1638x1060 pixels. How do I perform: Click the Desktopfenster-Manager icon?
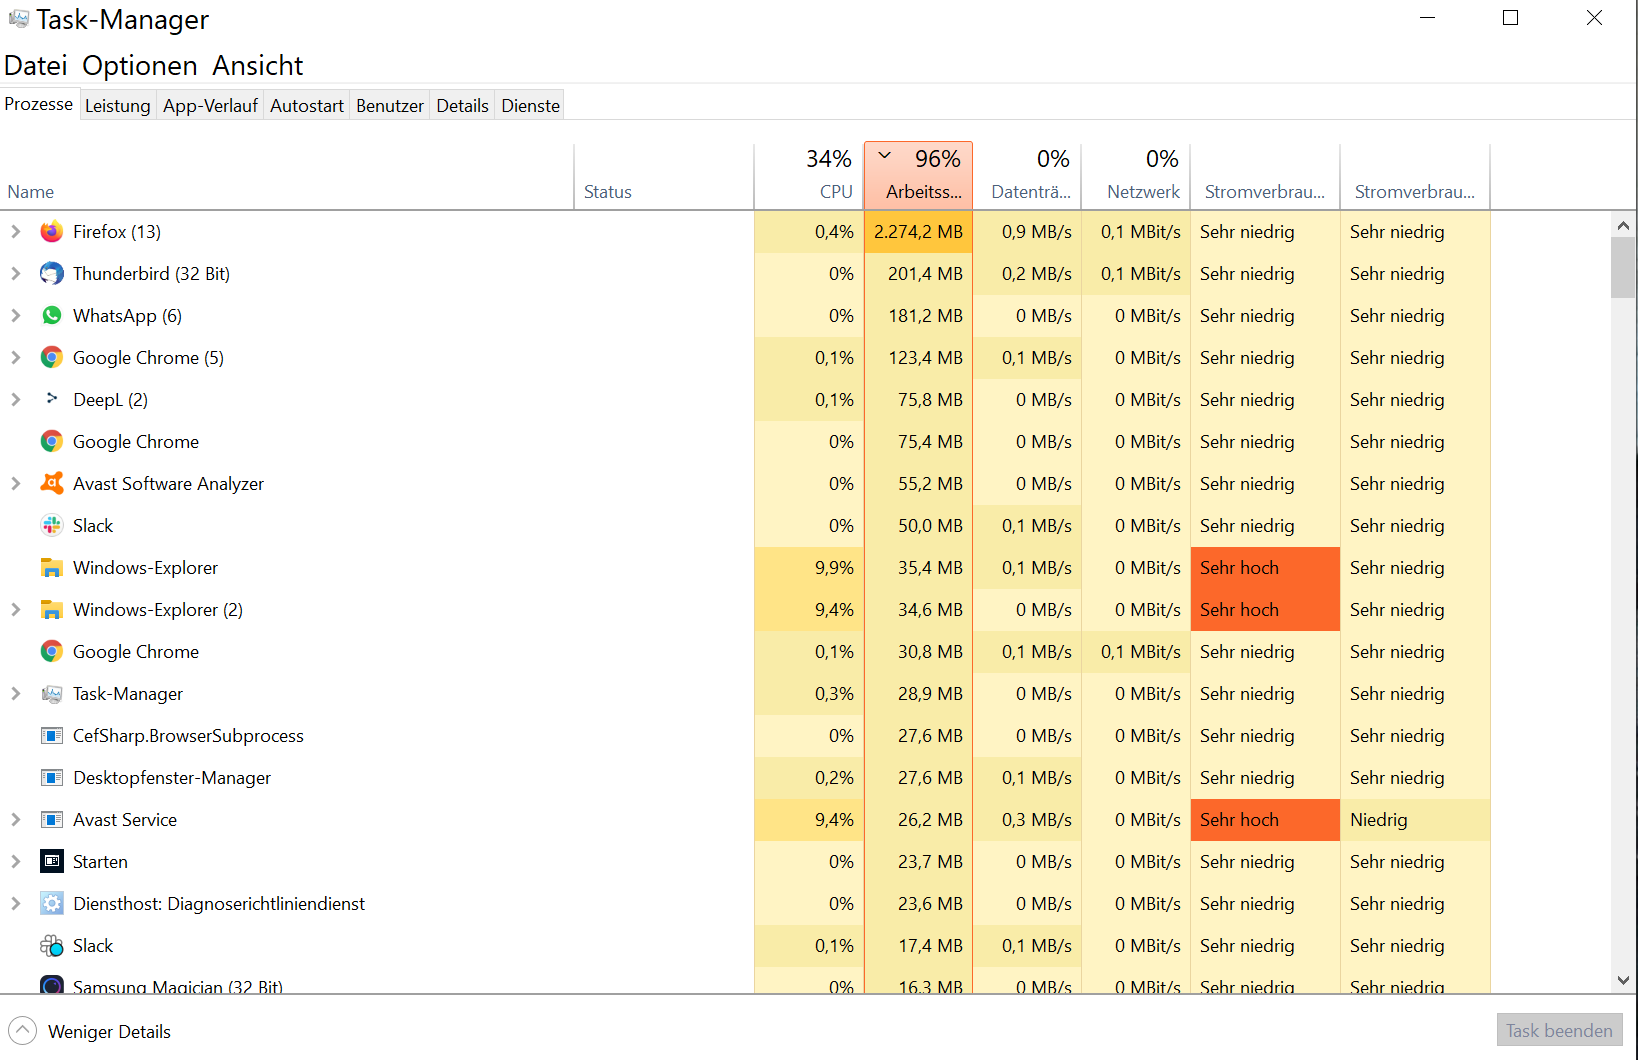pyautogui.click(x=52, y=778)
